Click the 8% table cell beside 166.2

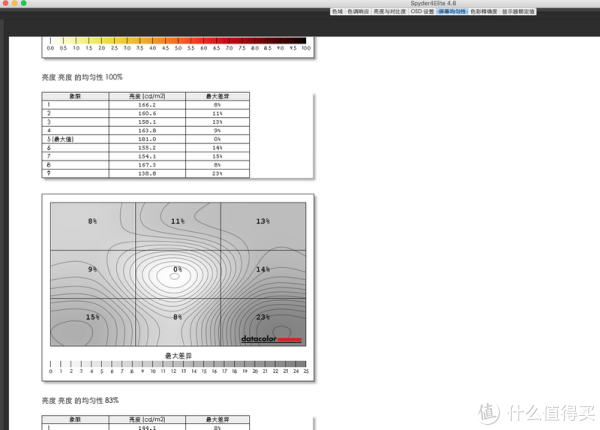217,105
